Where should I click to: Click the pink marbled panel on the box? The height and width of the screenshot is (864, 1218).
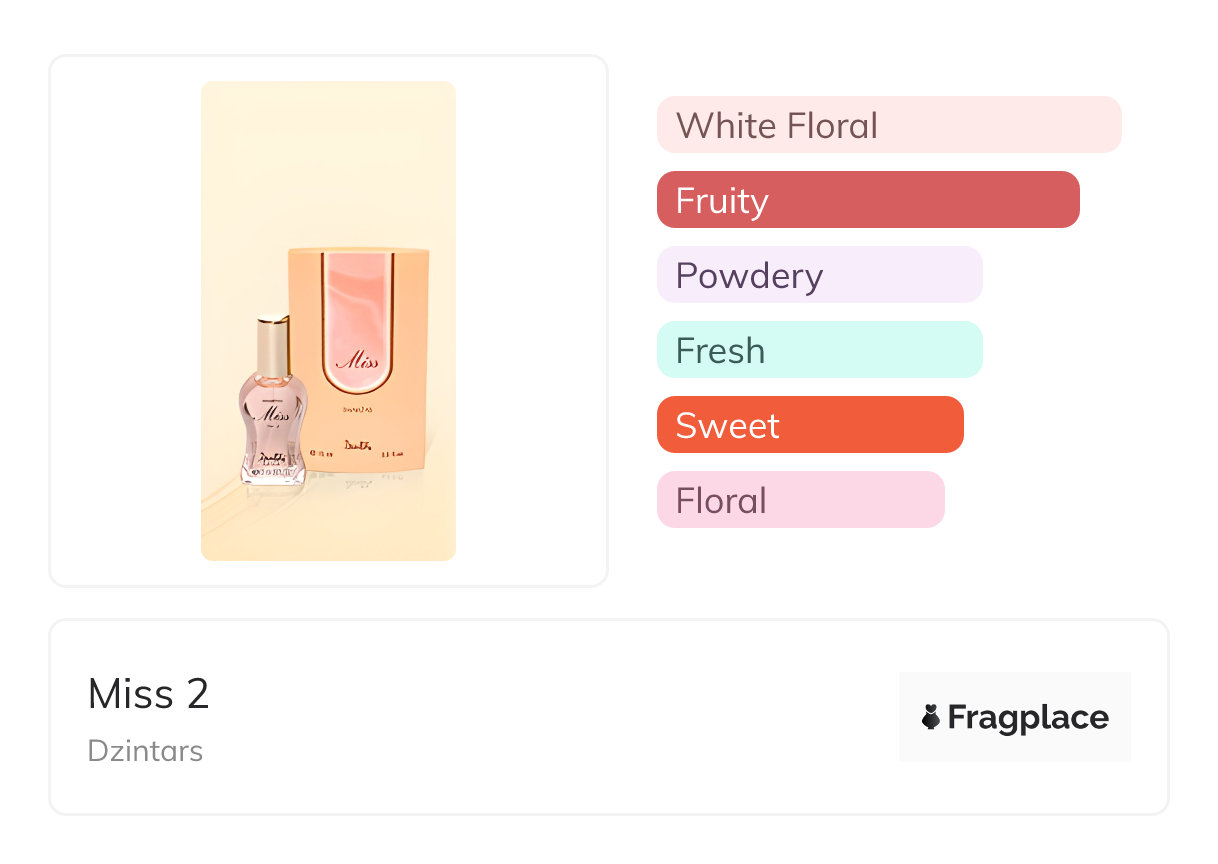357,300
